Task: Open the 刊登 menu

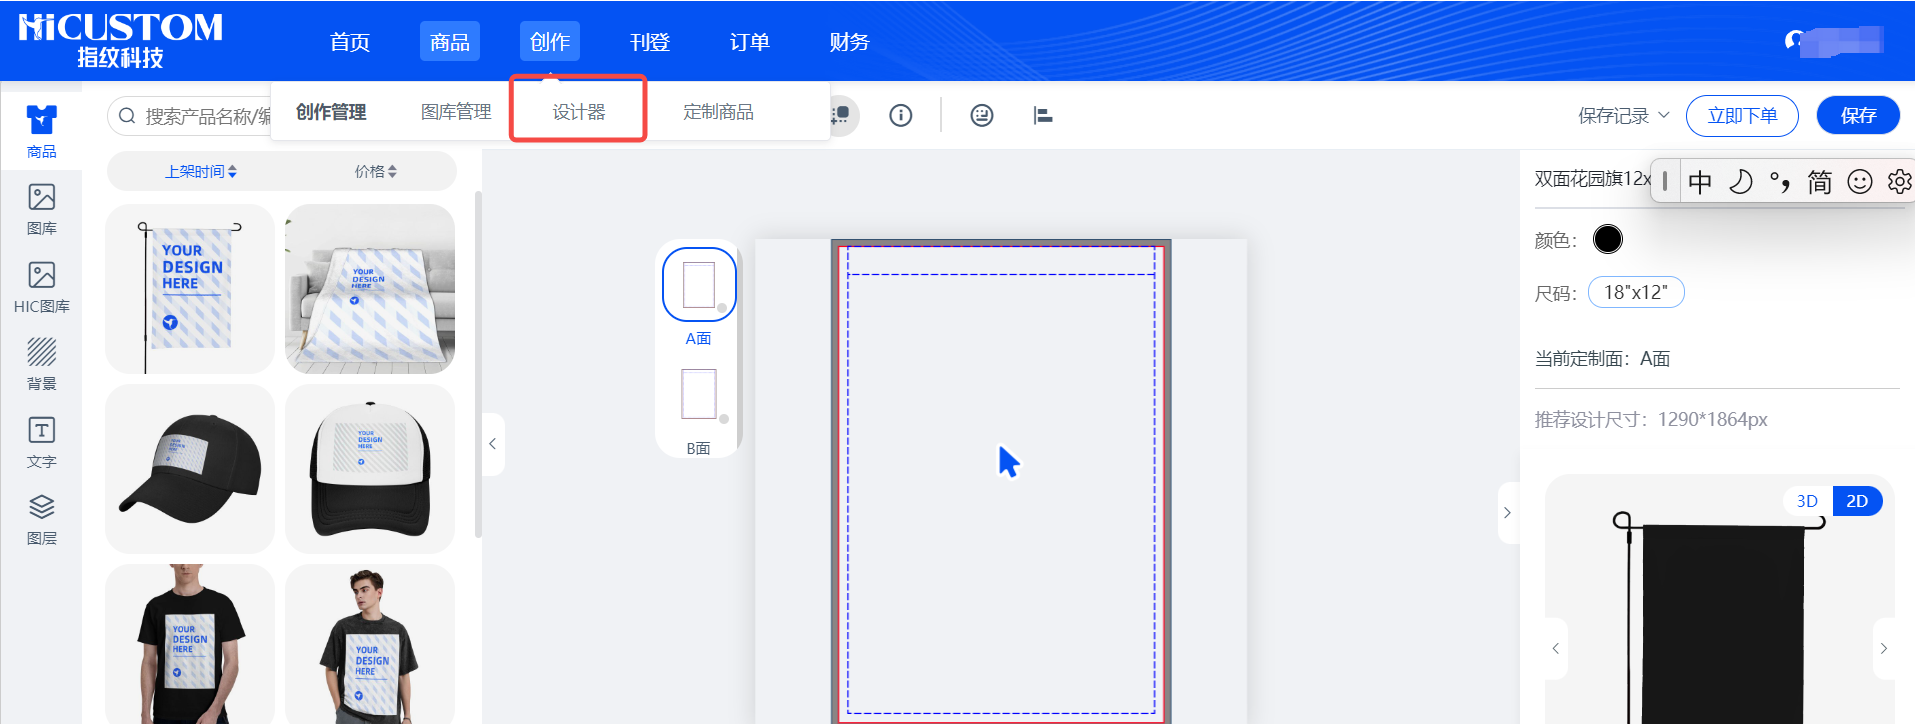Action: (650, 42)
